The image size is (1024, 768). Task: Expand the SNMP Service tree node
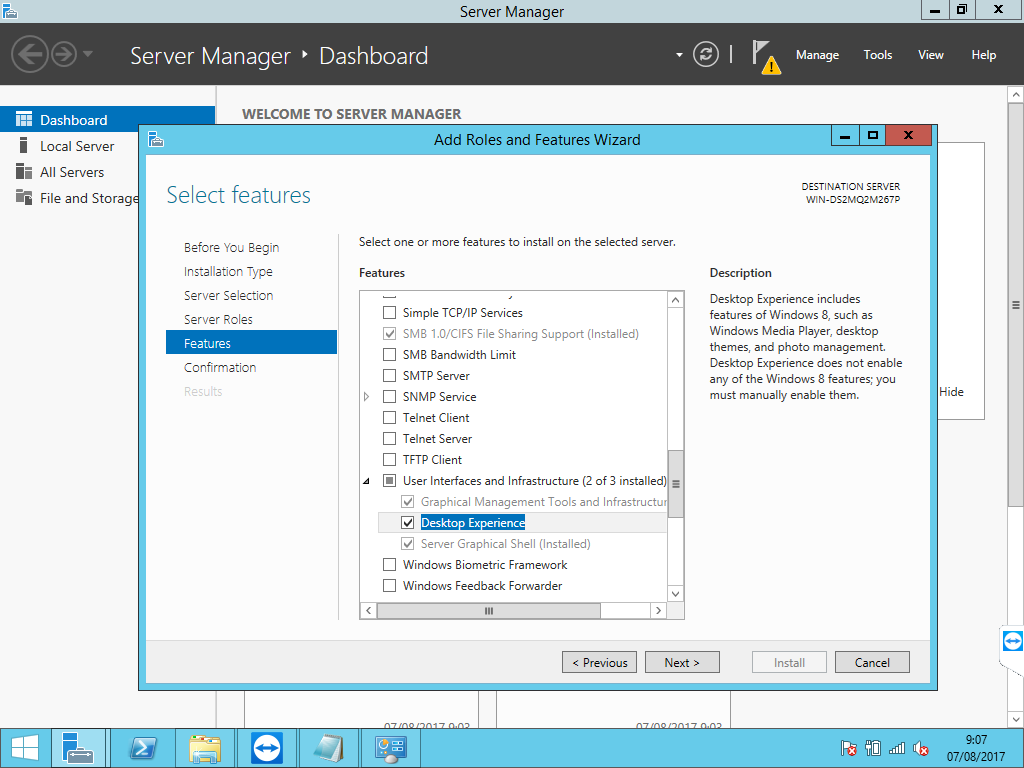pyautogui.click(x=366, y=396)
